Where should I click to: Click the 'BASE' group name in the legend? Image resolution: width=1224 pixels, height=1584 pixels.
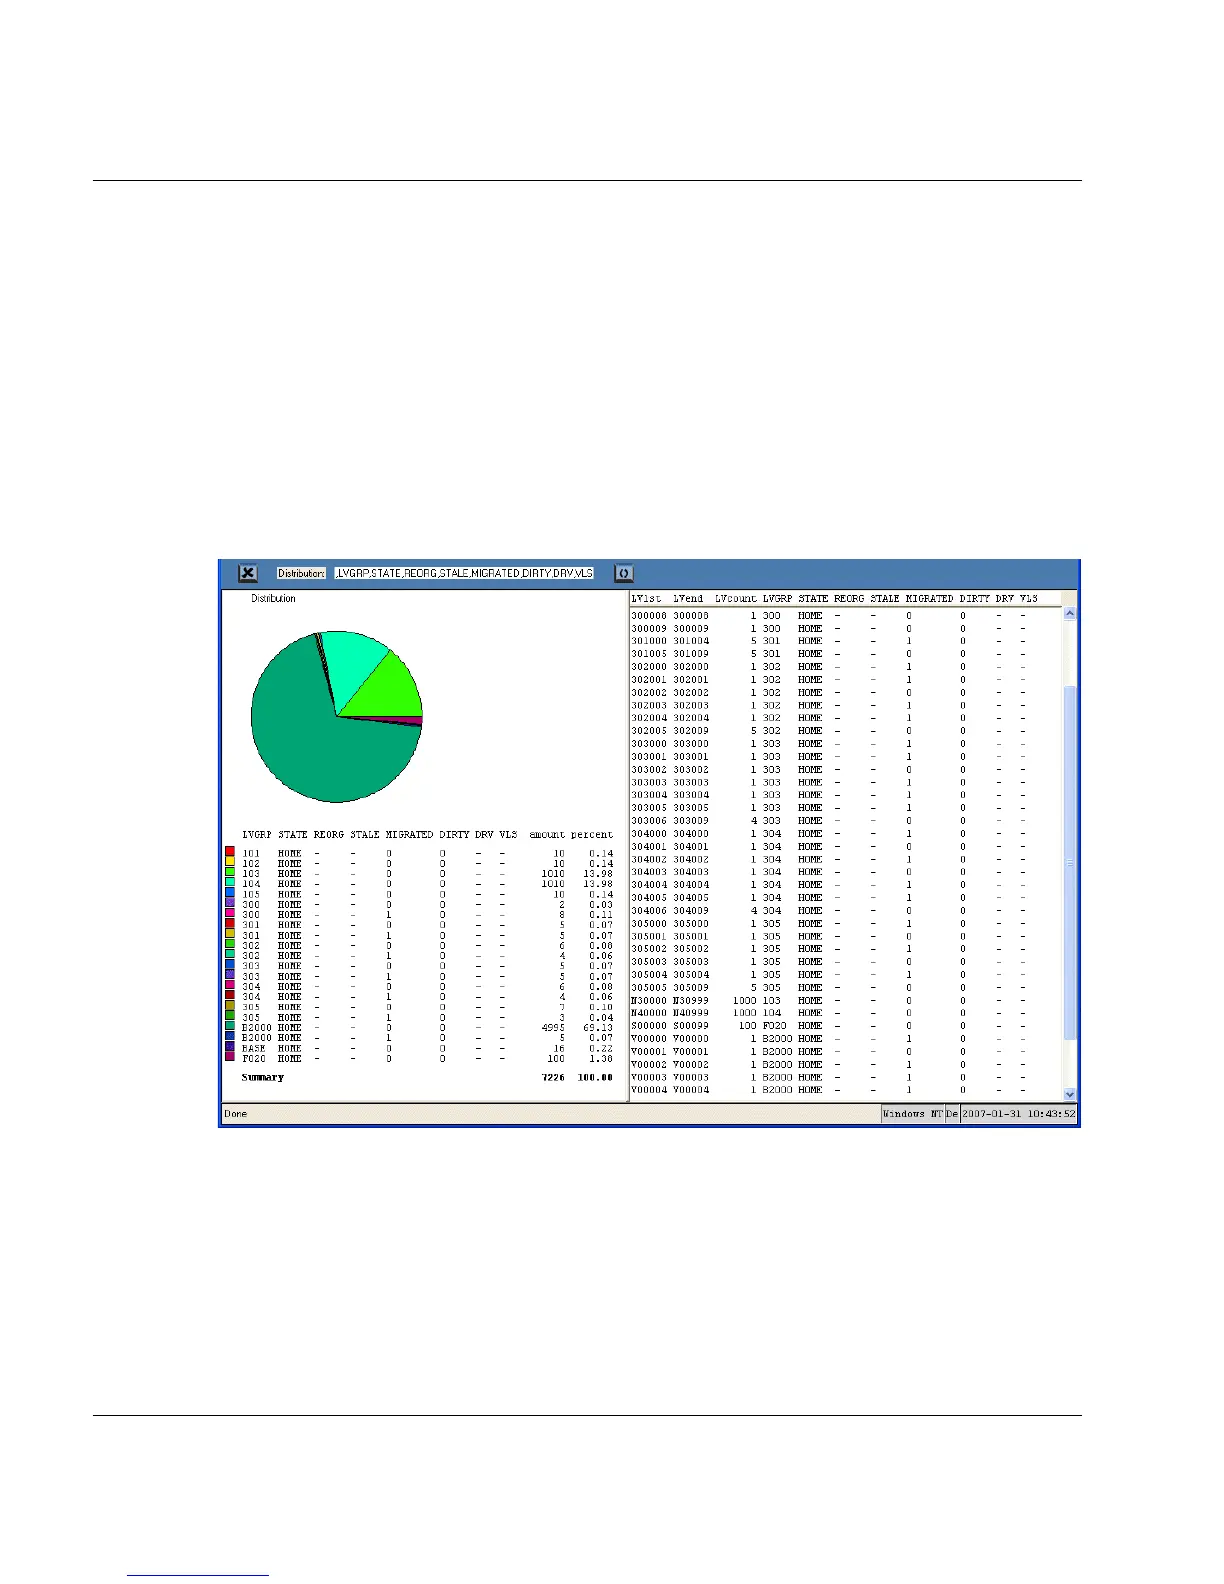pyautogui.click(x=254, y=1048)
